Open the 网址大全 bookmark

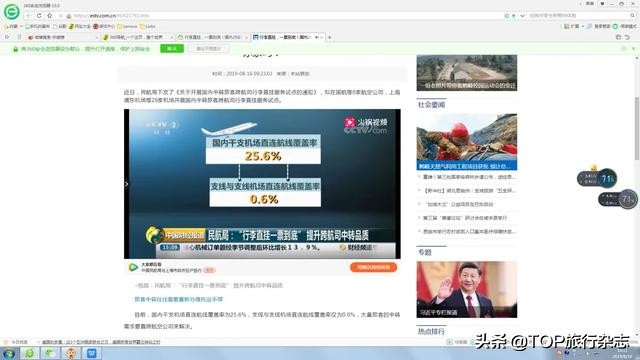[x=80, y=26]
